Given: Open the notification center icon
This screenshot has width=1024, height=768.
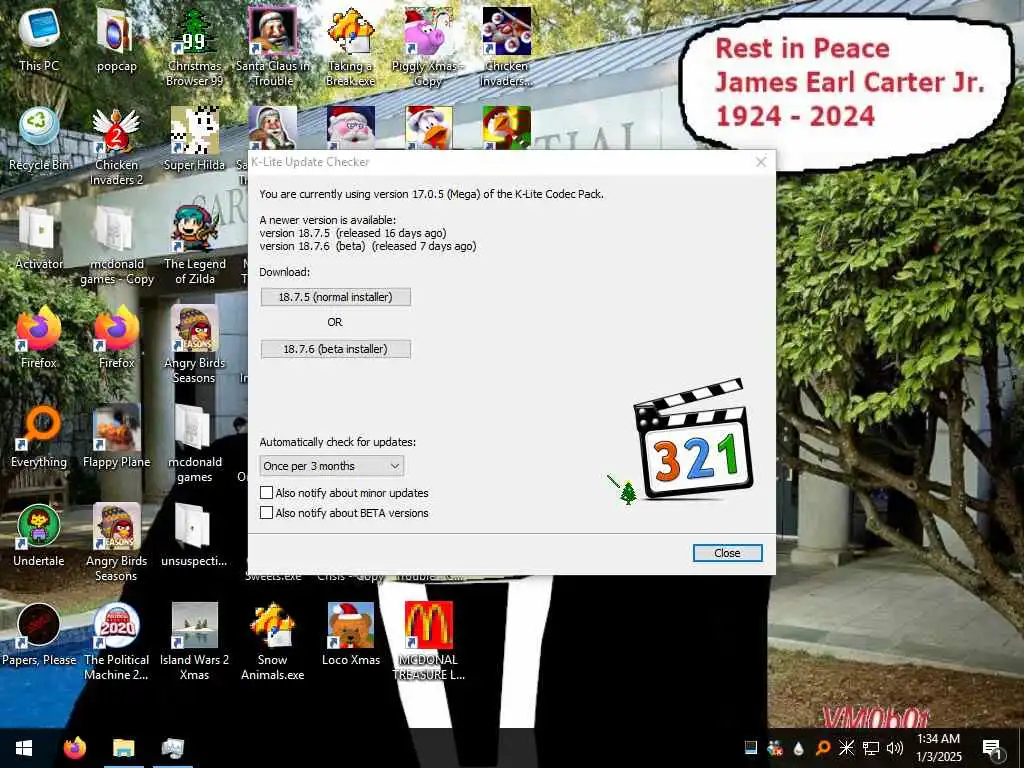Looking at the screenshot, I should click(992, 748).
